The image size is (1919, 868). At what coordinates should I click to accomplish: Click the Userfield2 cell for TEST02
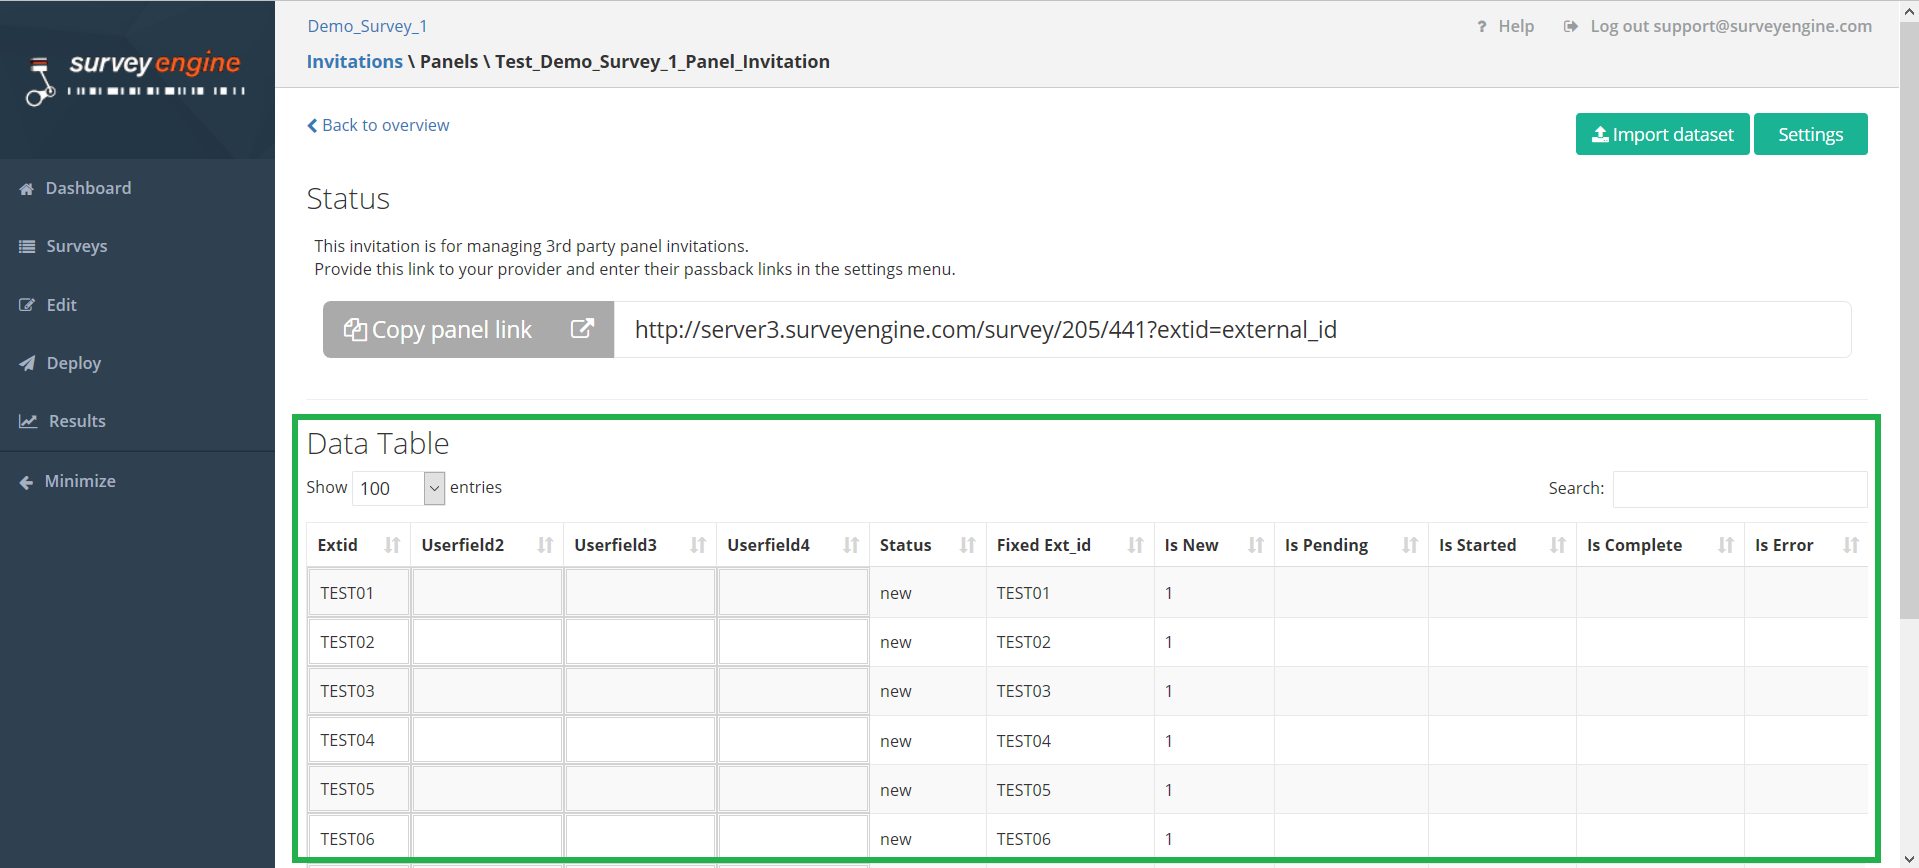[487, 642]
